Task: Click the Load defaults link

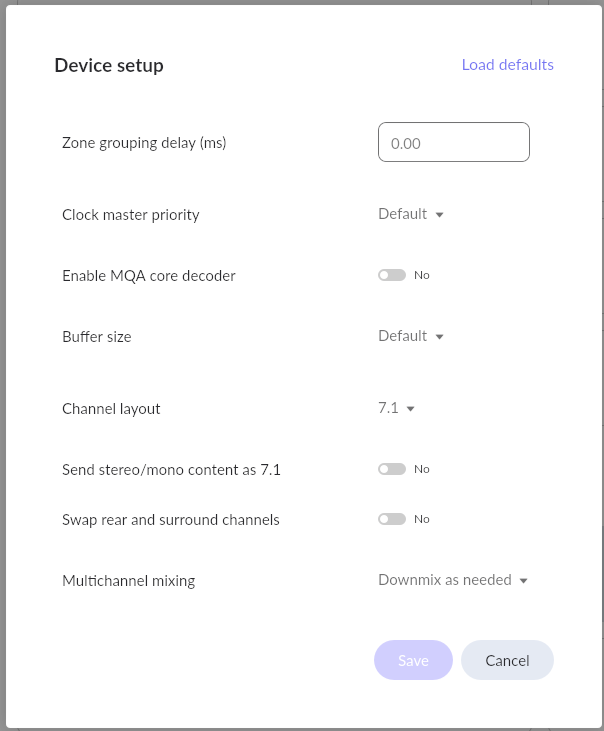Action: (x=507, y=65)
